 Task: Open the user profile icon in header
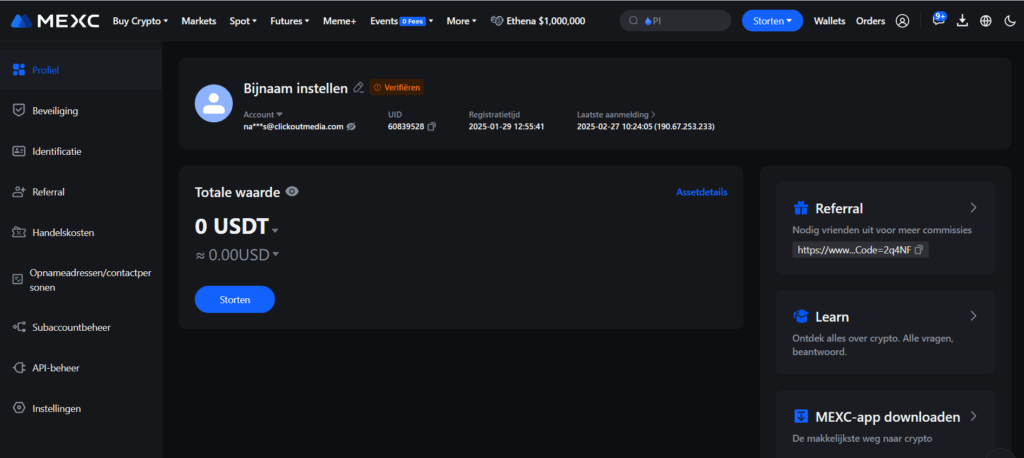coord(903,20)
